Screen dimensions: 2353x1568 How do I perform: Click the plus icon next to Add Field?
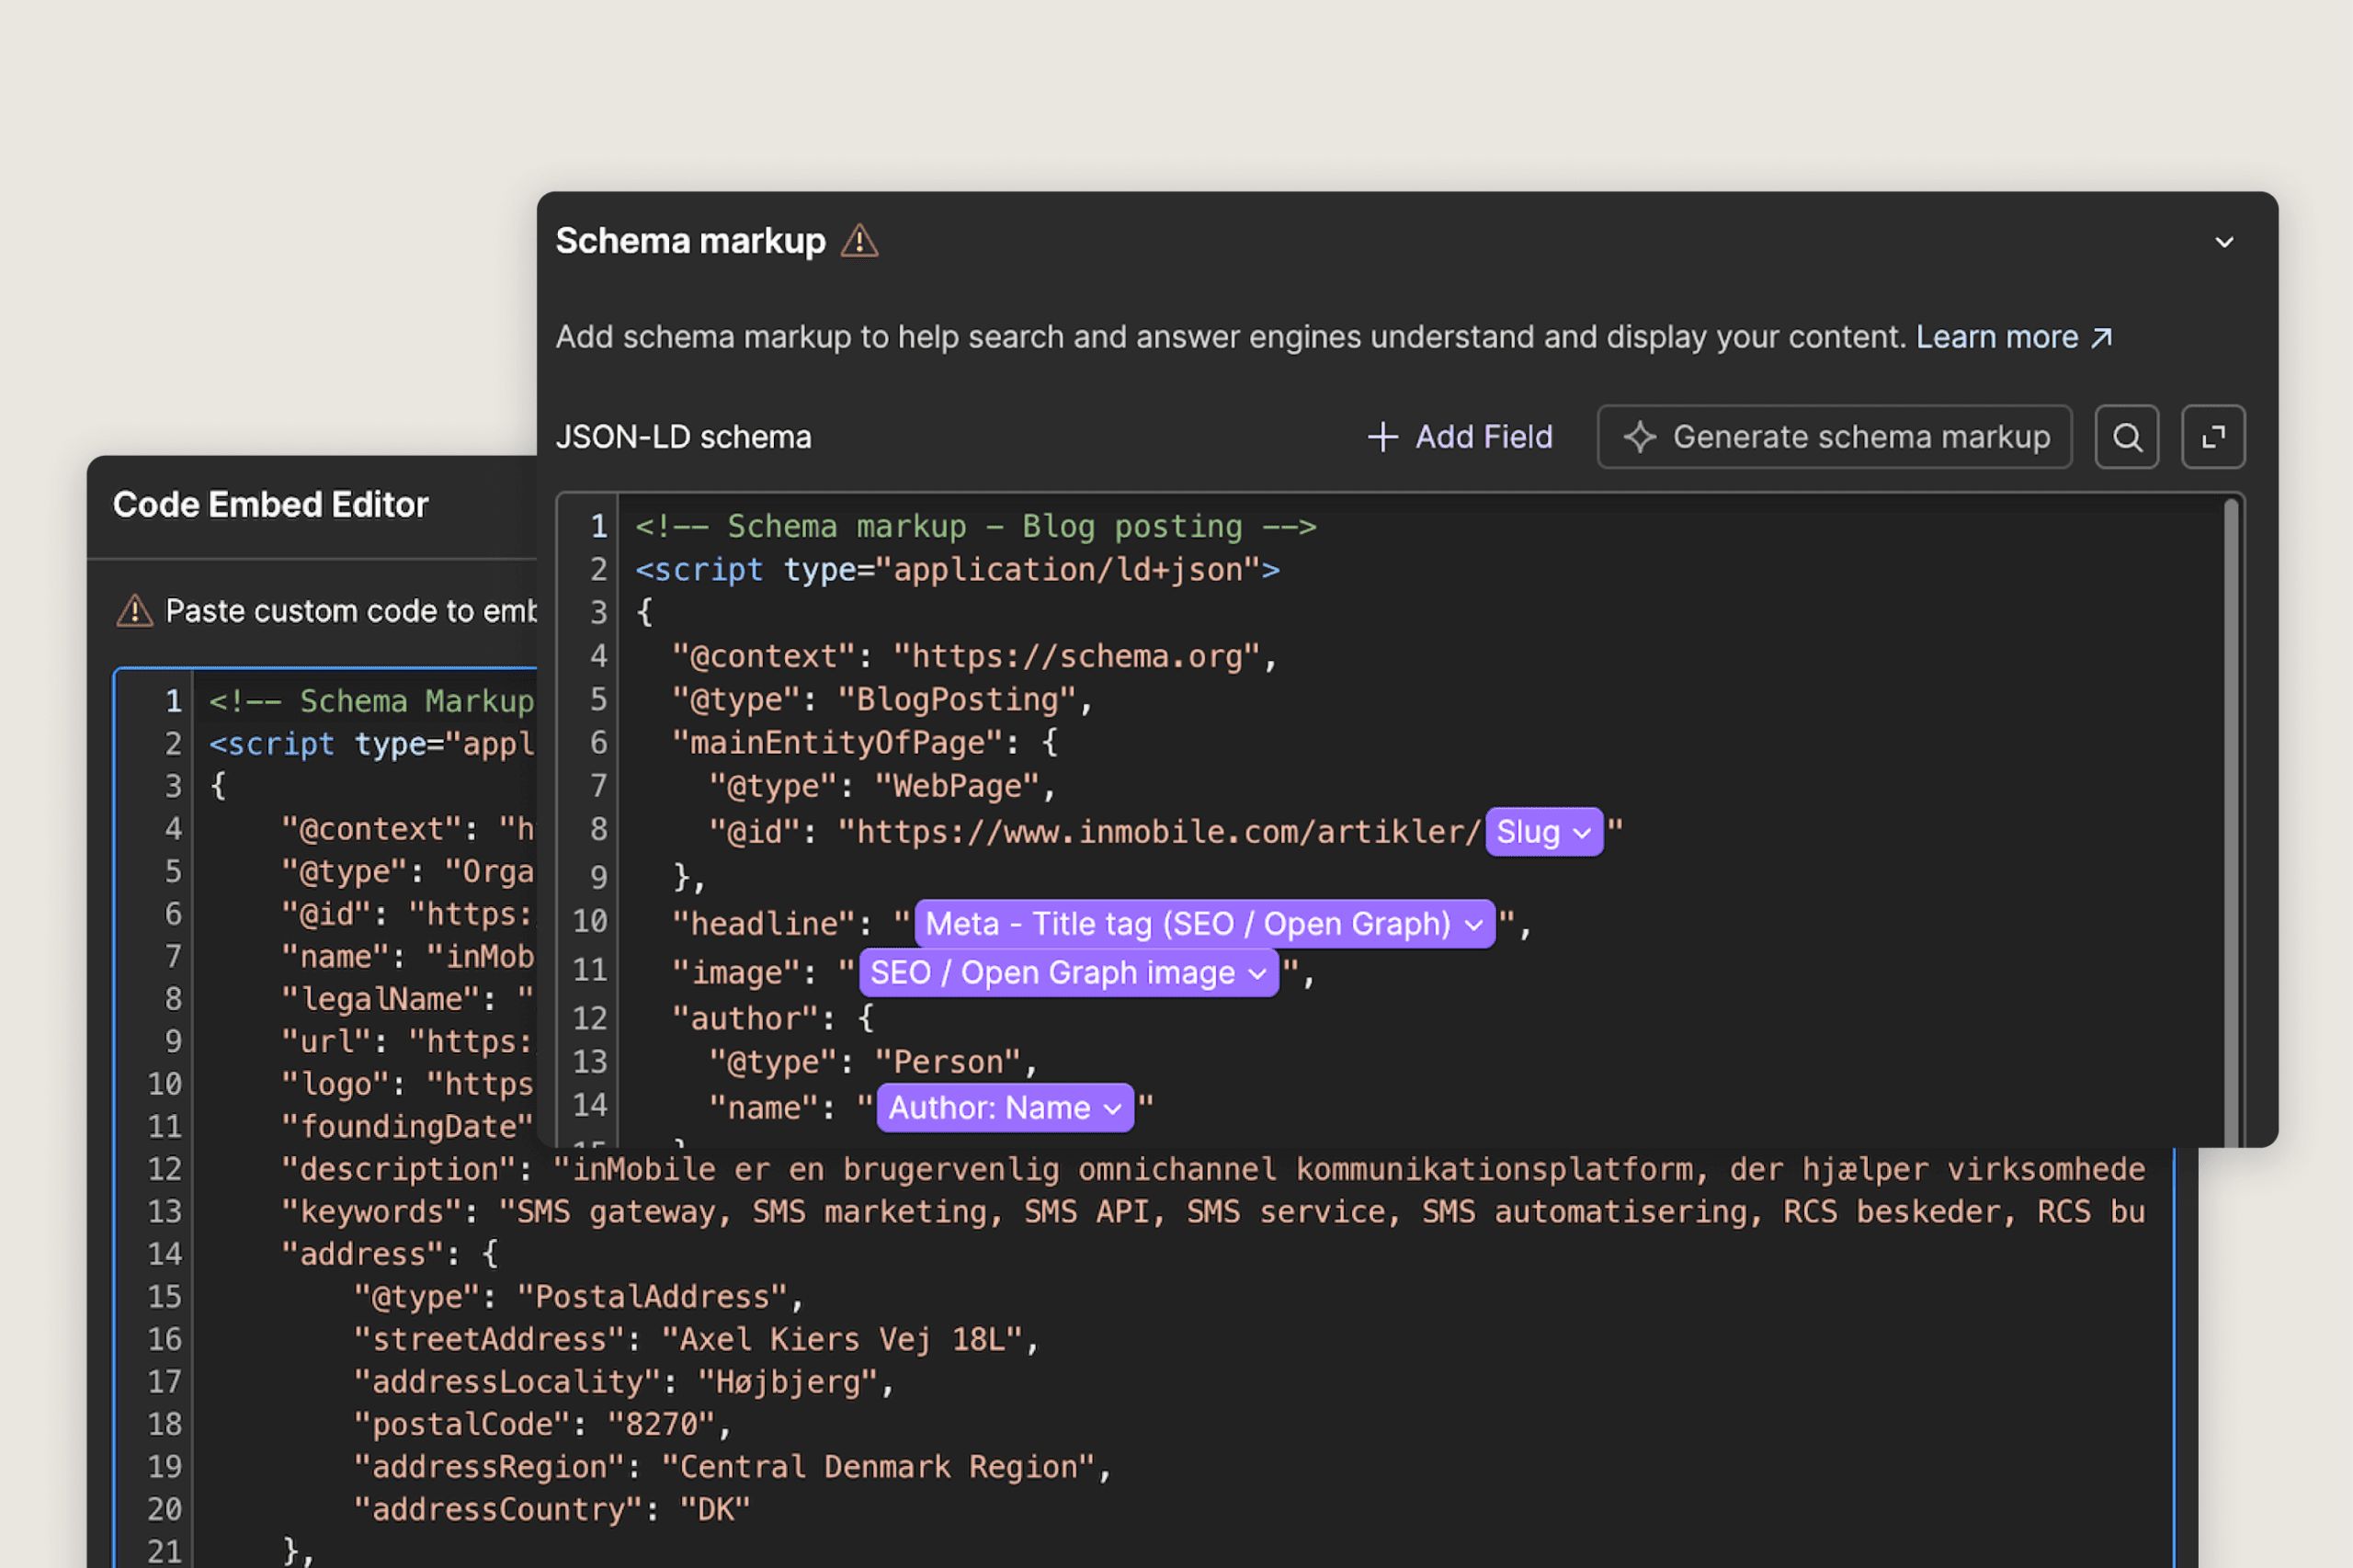point(1382,437)
